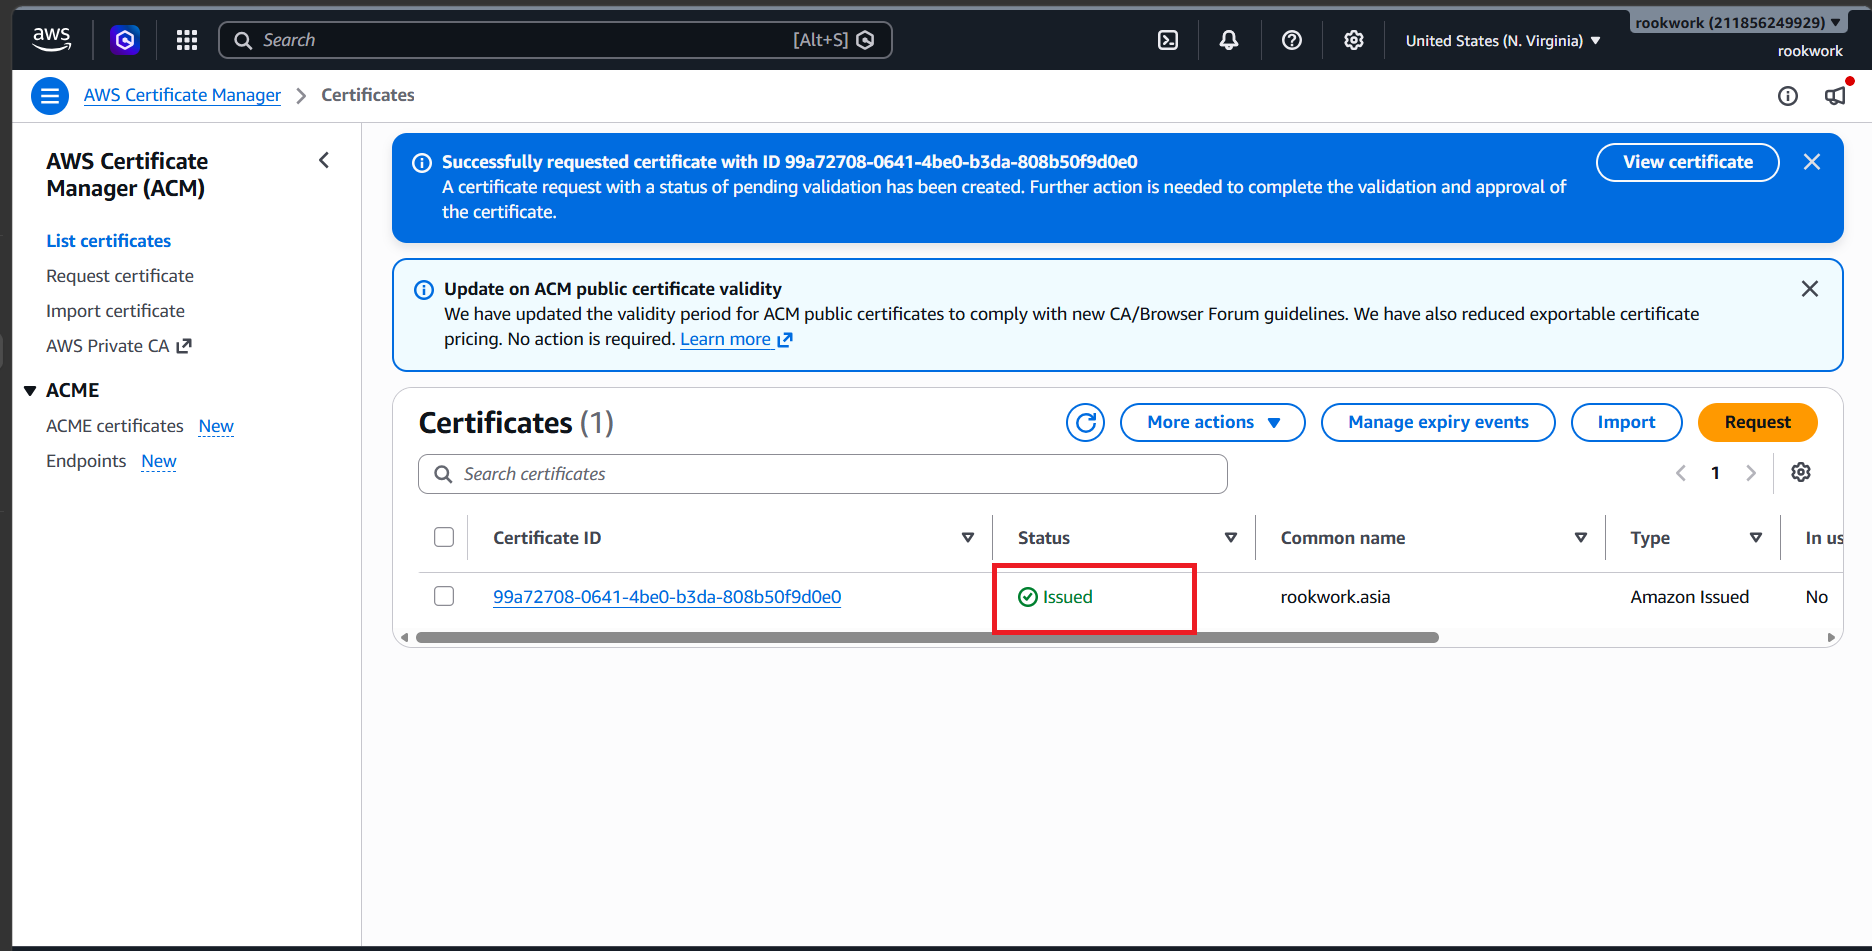Refresh the certificates list
1872x951 pixels.
(x=1085, y=422)
